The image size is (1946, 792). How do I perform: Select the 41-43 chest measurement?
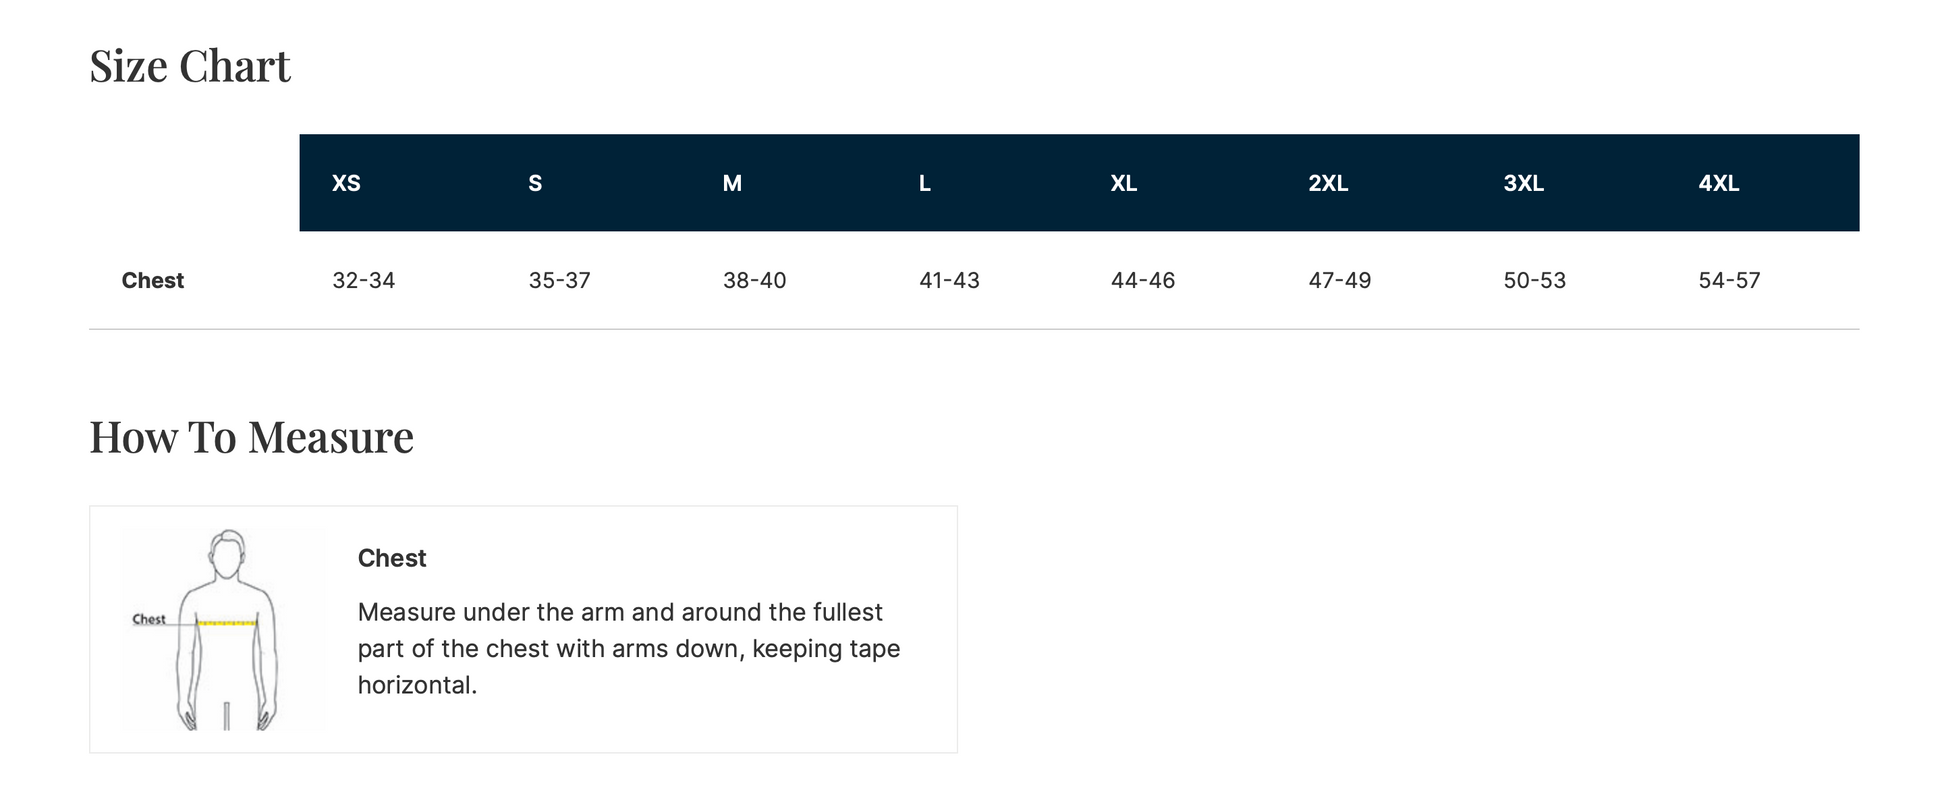(949, 280)
